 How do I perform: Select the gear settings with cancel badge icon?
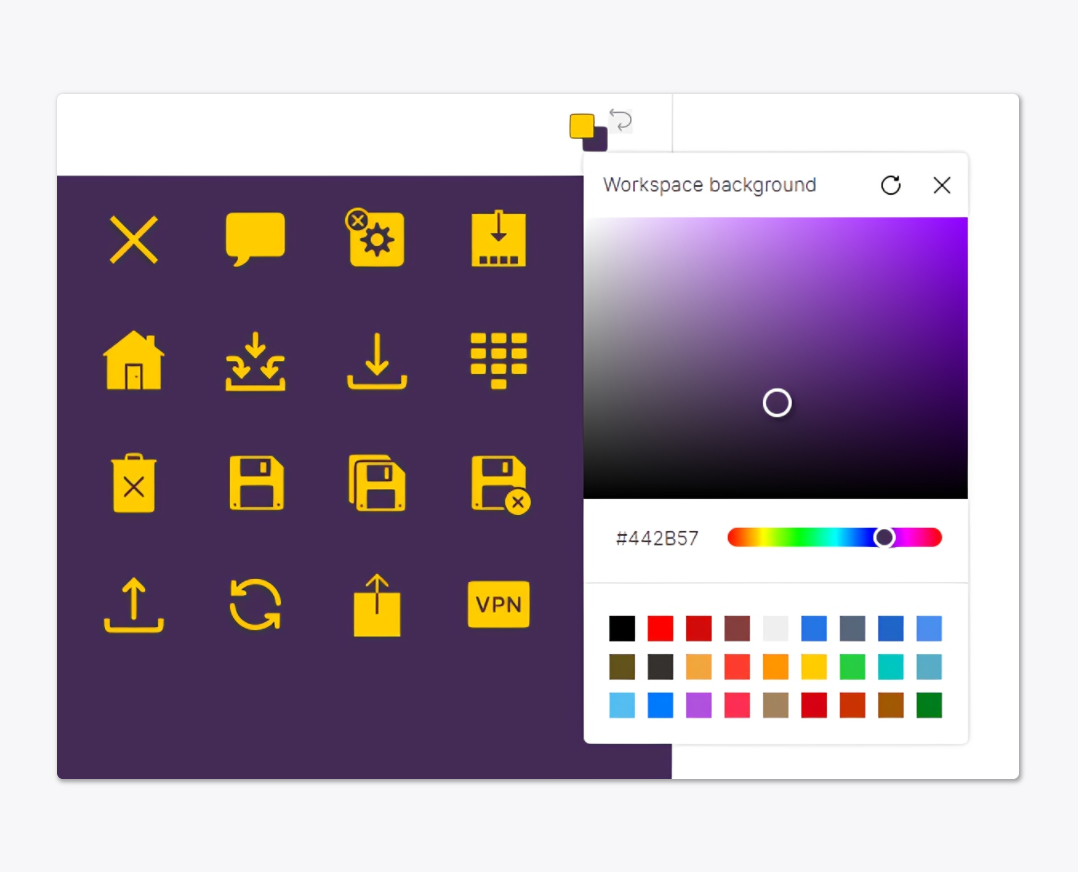click(375, 238)
